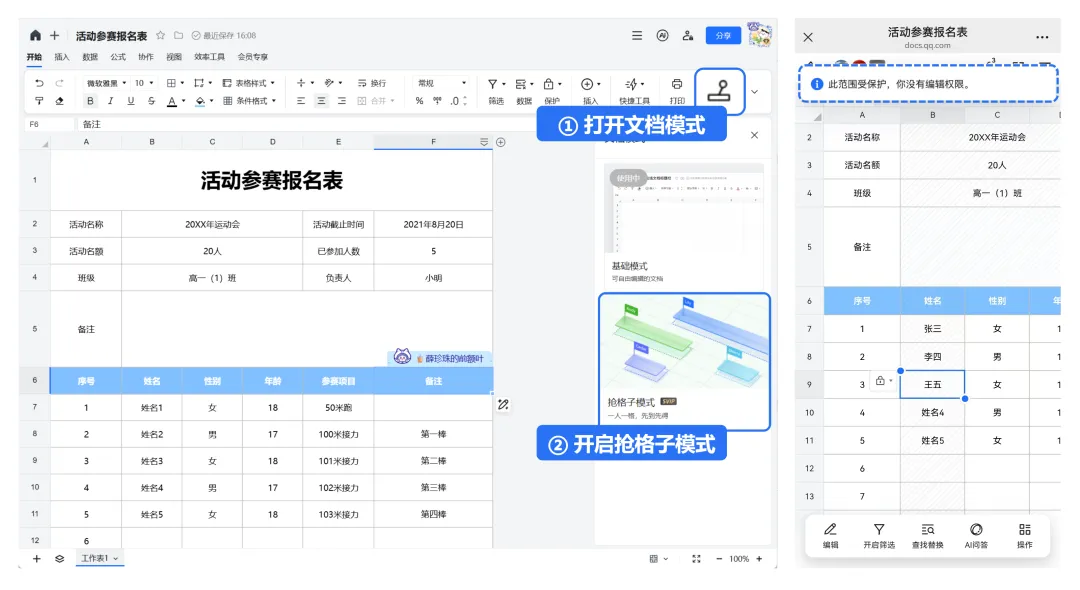The image size is (1080, 590).
Task: Toggle strikethrough formatting
Action: pyautogui.click(x=151, y=101)
